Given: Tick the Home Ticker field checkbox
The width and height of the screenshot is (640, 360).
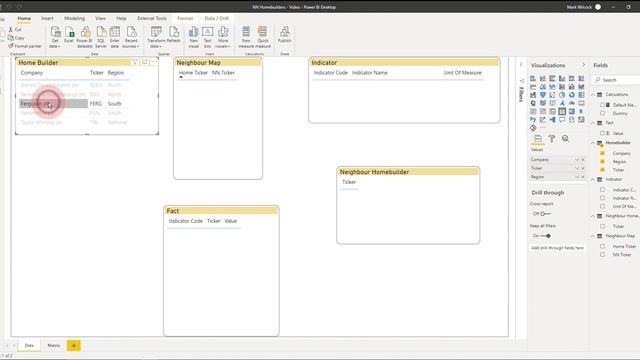Looking at the screenshot, I should click(x=602, y=246).
